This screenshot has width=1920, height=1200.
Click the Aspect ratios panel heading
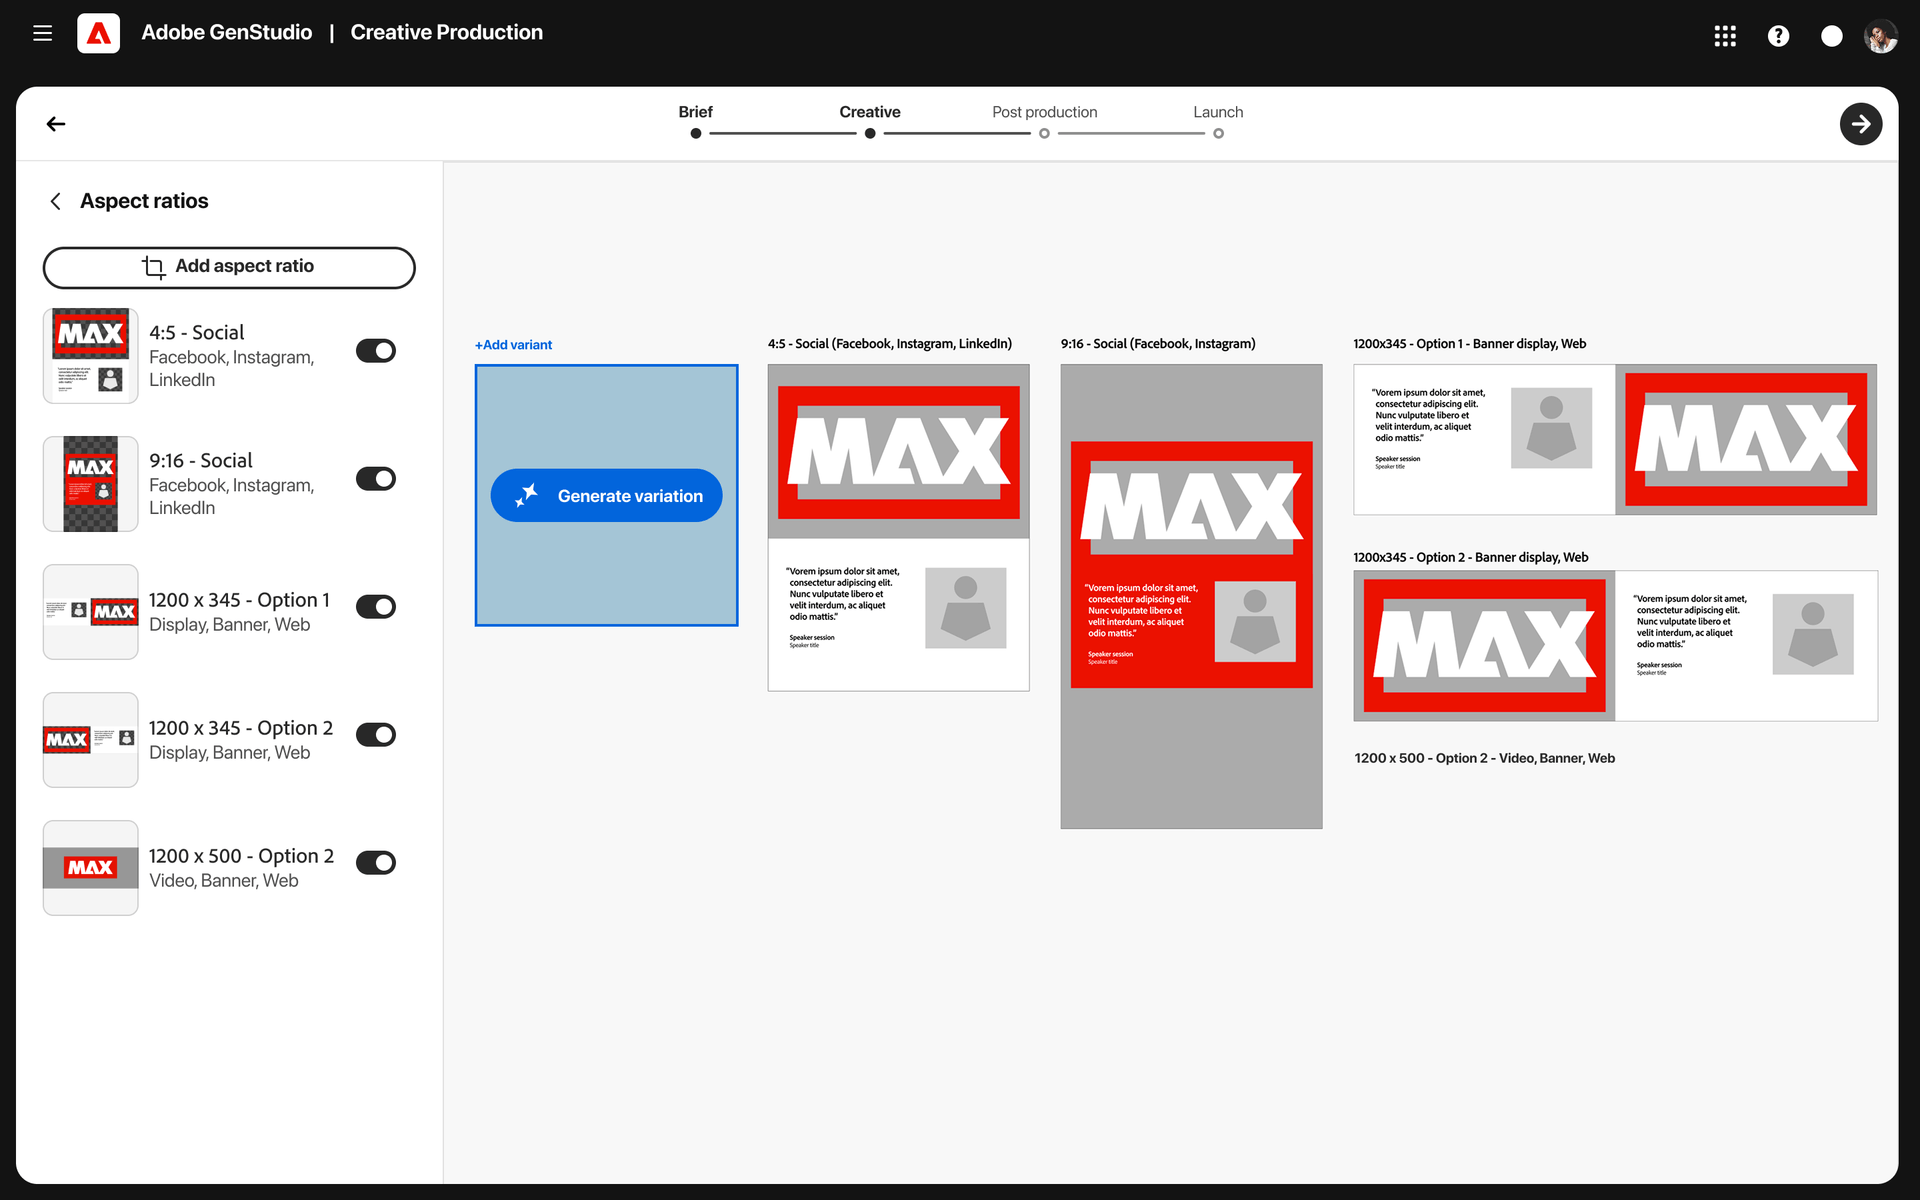click(x=144, y=201)
